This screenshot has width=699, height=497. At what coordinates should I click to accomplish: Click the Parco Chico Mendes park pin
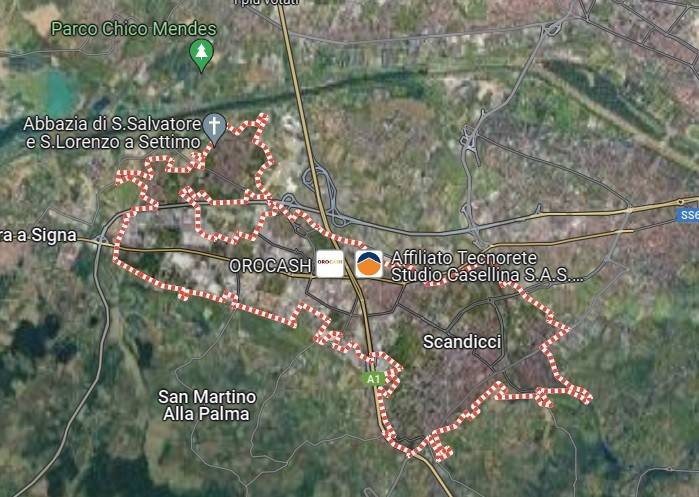(201, 55)
